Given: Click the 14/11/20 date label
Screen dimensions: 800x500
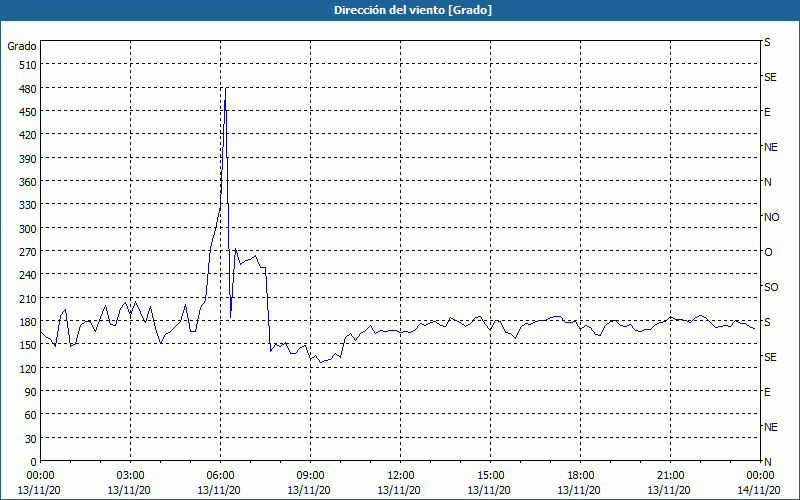Looking at the screenshot, I should (x=759, y=490).
